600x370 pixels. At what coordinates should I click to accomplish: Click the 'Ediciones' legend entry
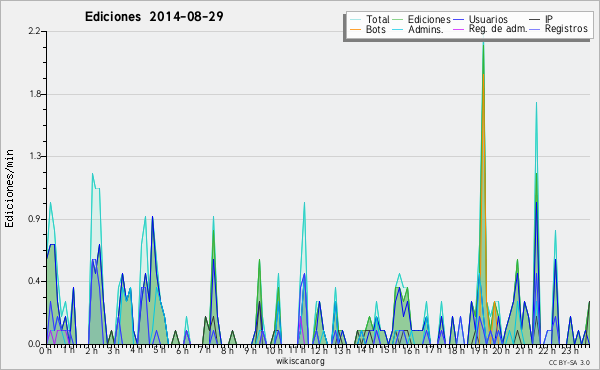tap(429, 19)
